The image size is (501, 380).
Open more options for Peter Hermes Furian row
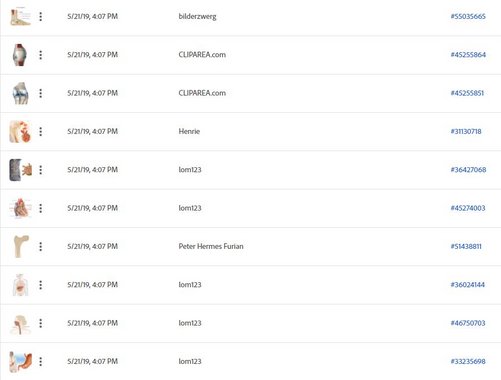[x=41, y=246]
